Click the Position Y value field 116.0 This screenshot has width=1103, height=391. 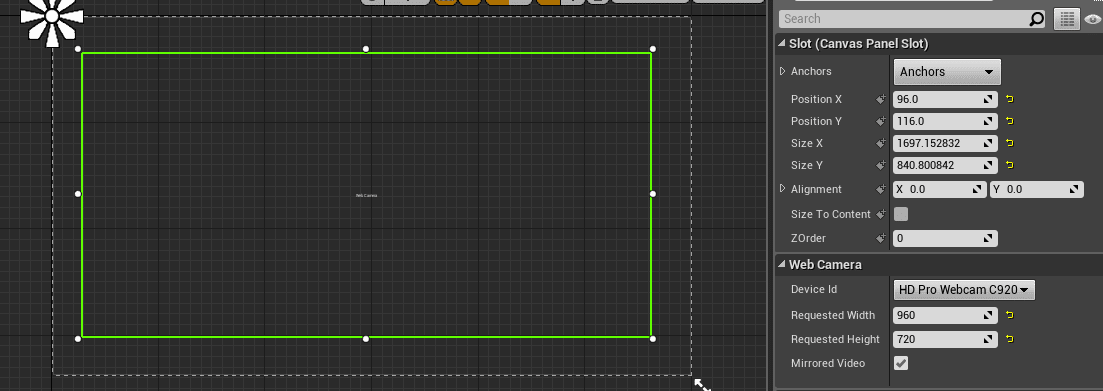945,121
